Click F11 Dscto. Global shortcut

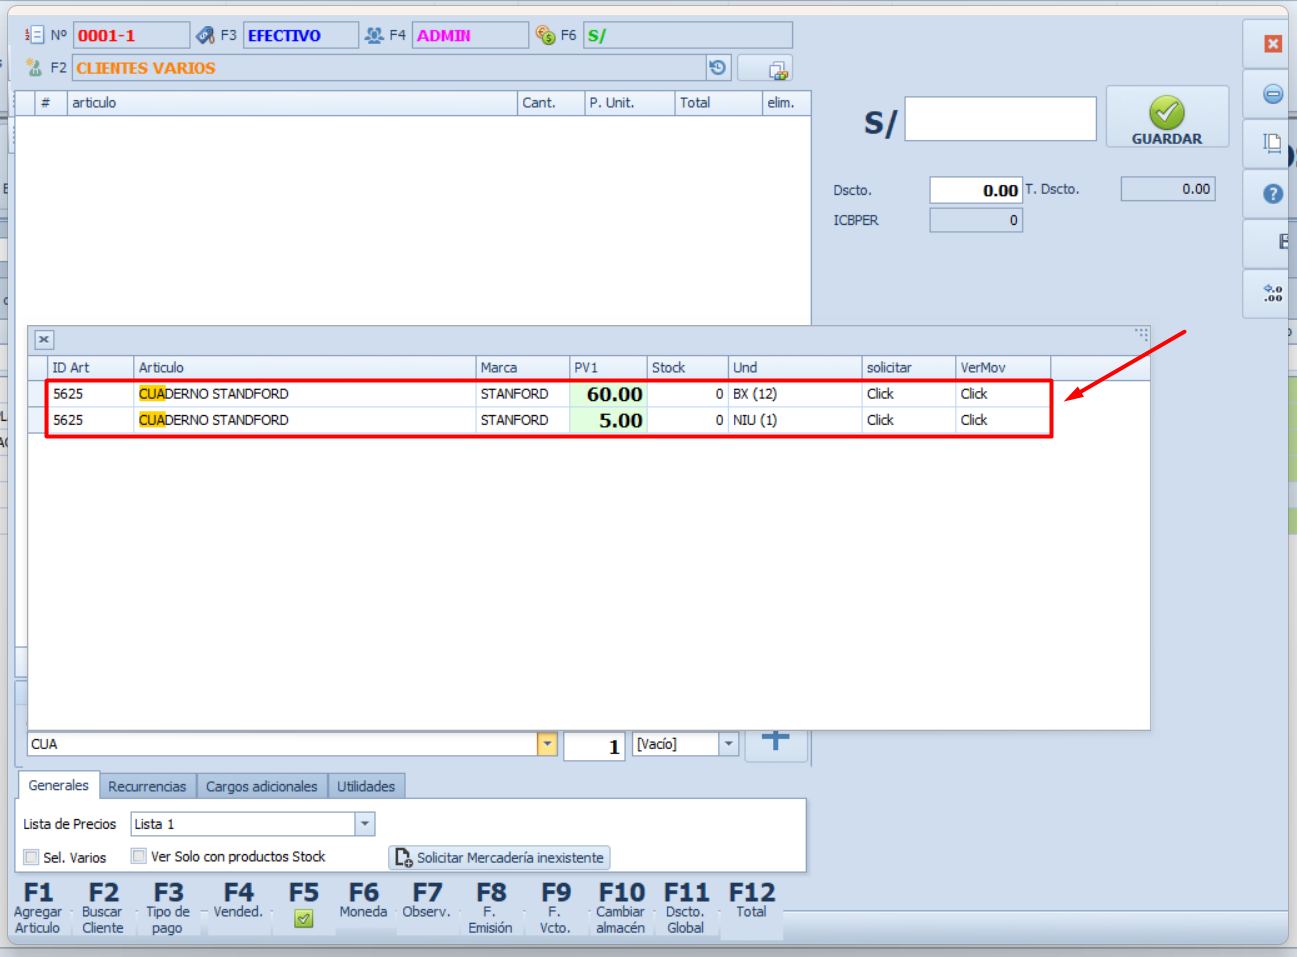(686, 907)
